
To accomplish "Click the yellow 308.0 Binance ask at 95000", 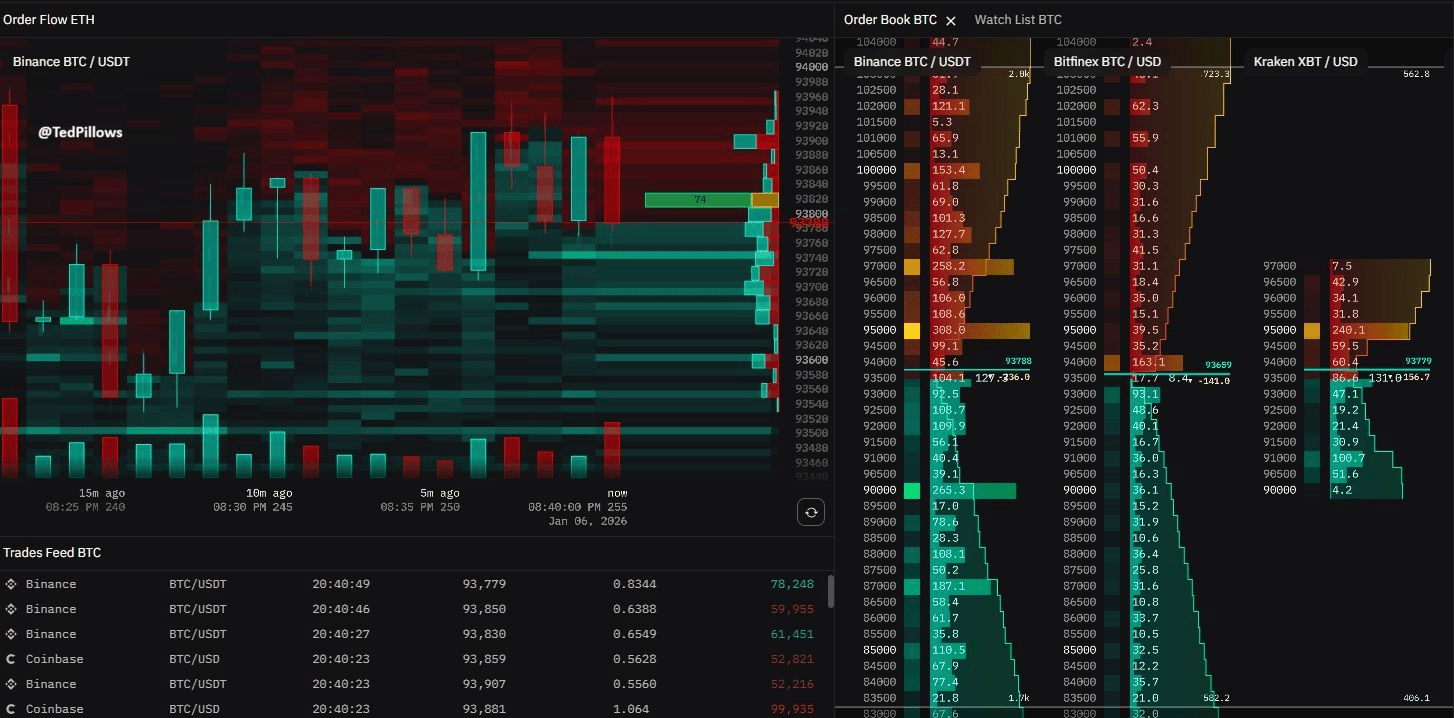I will 947,330.
